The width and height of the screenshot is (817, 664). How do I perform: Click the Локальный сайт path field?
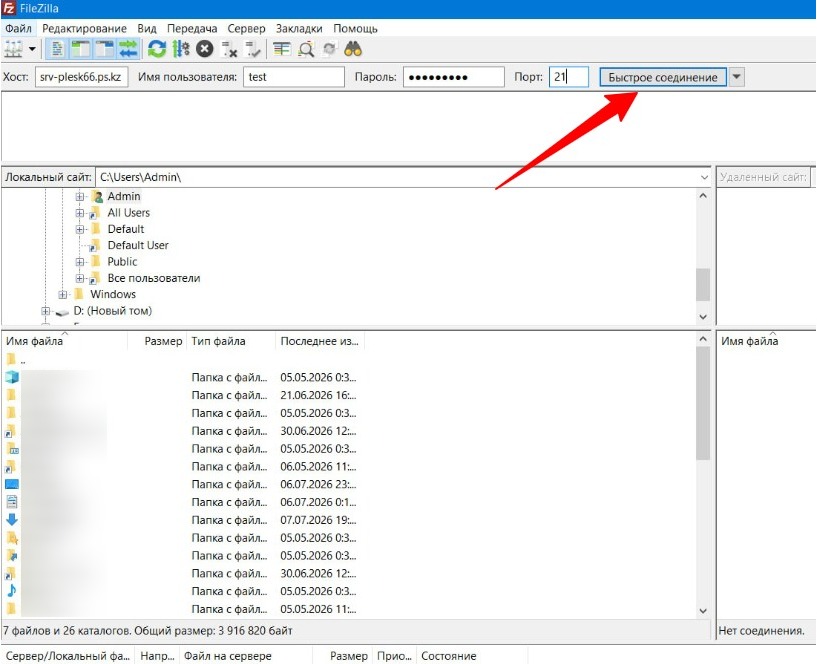pos(402,178)
